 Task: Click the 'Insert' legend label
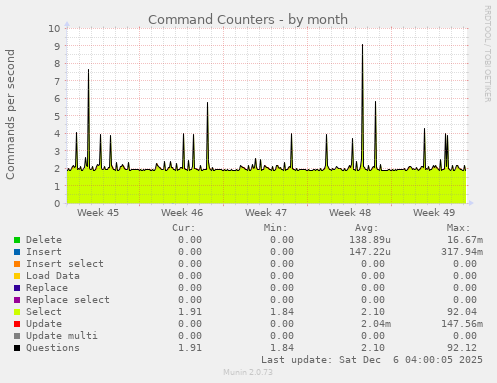pyautogui.click(x=44, y=252)
